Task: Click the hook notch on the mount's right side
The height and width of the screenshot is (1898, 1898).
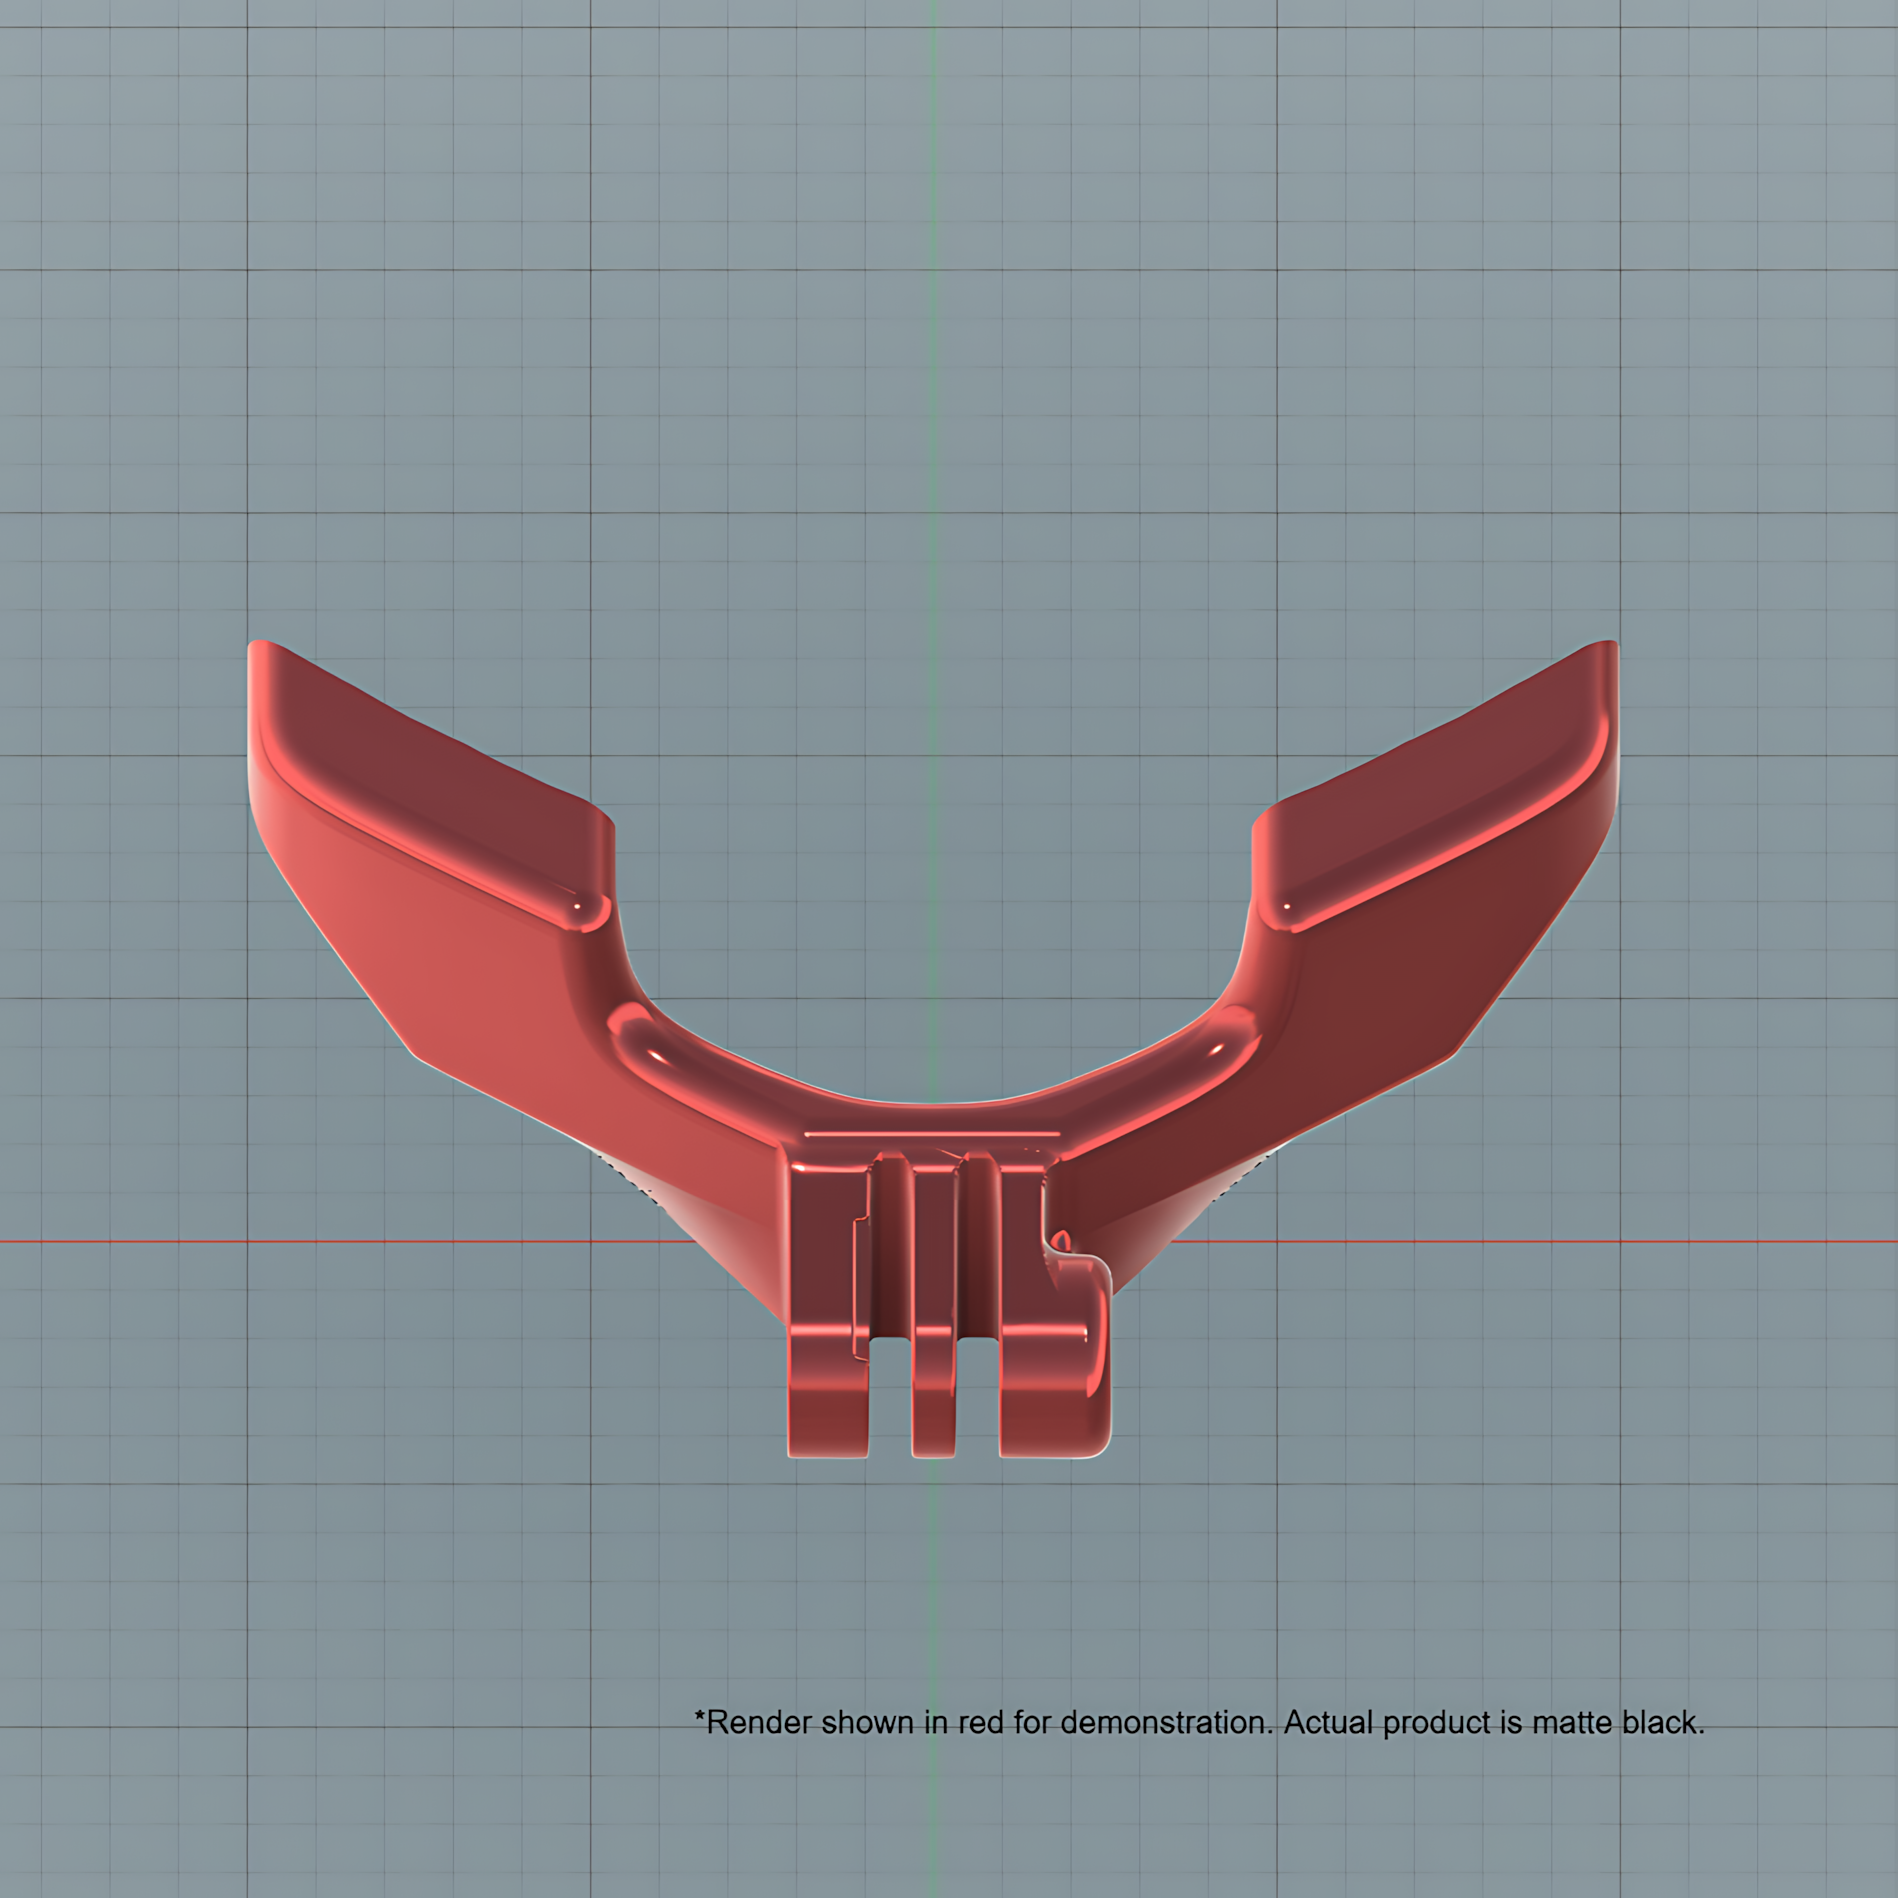Action: (1060, 1243)
